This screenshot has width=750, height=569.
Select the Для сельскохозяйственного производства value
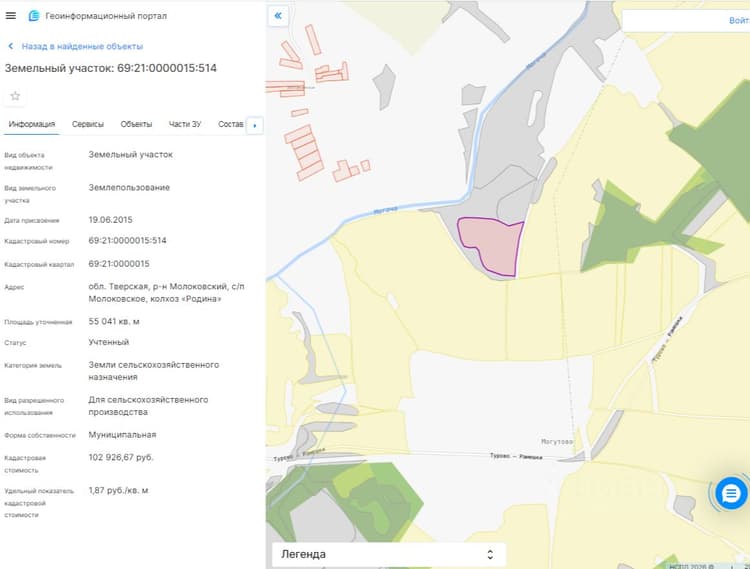tap(148, 406)
